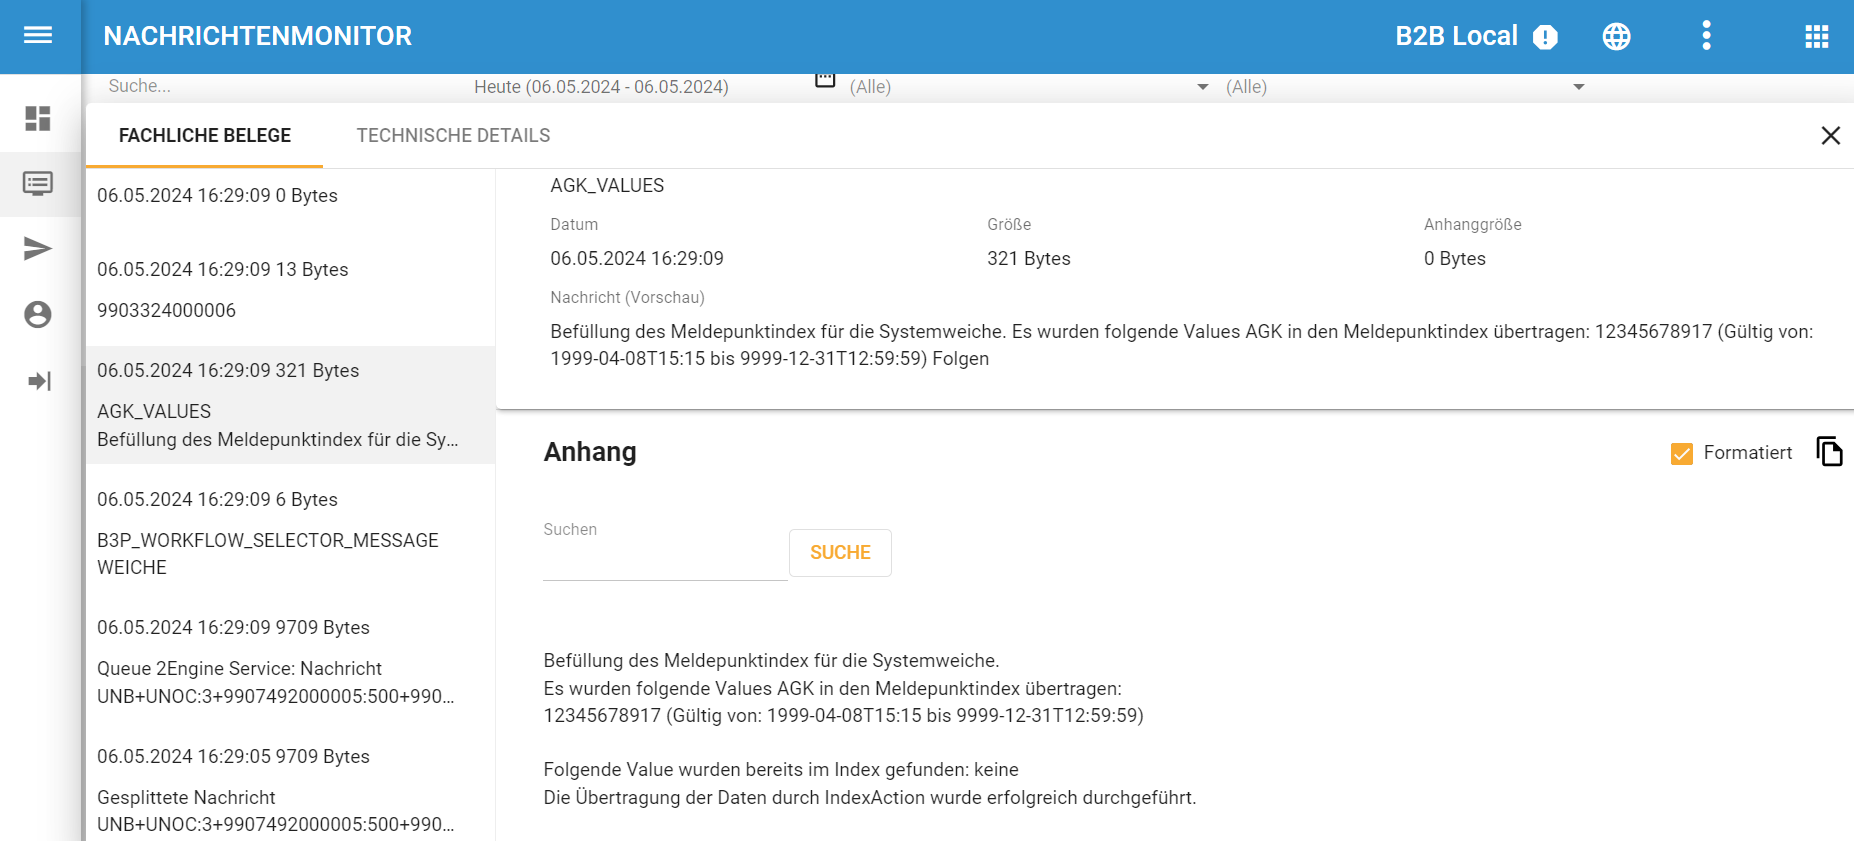
Task: Select the 0 Bytes entry at 16:29:09
Action: click(x=290, y=196)
